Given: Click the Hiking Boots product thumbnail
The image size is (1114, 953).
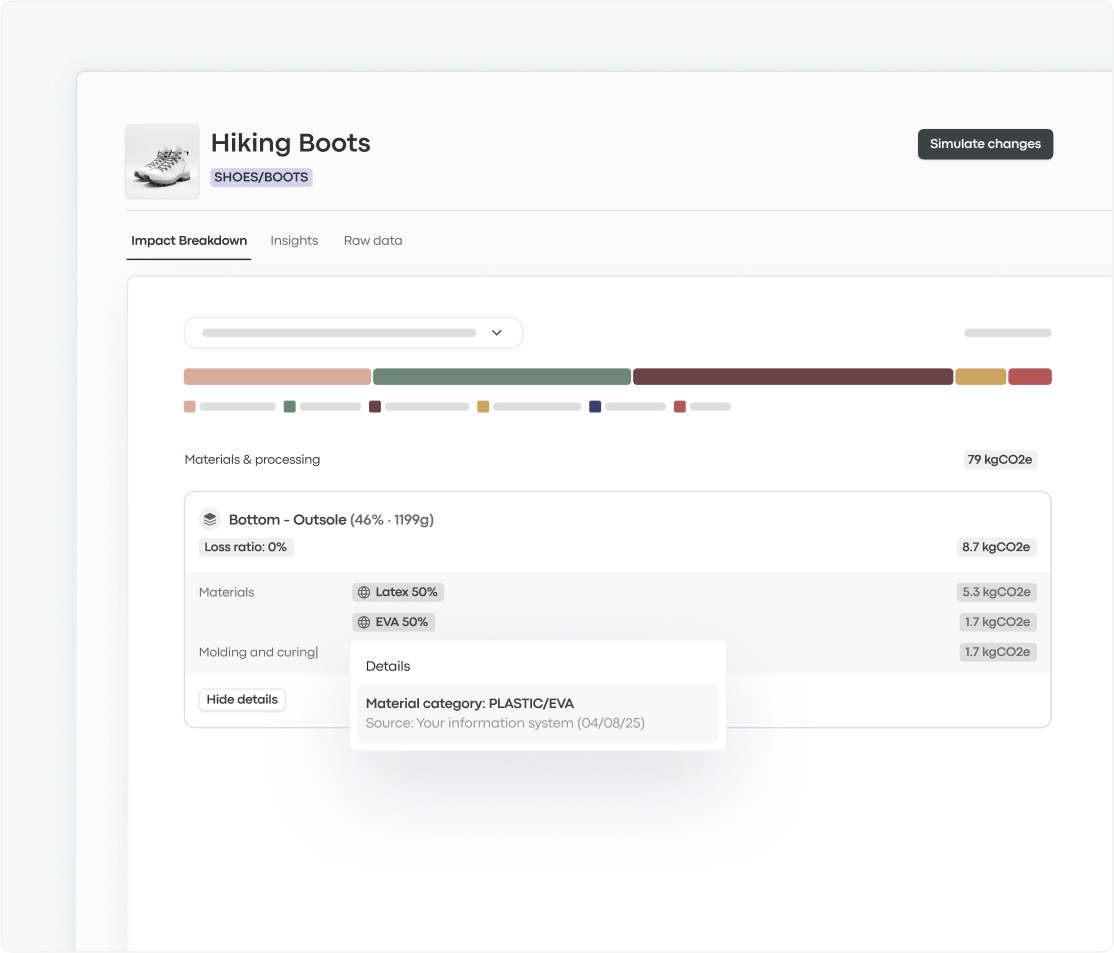Looking at the screenshot, I should (x=162, y=161).
